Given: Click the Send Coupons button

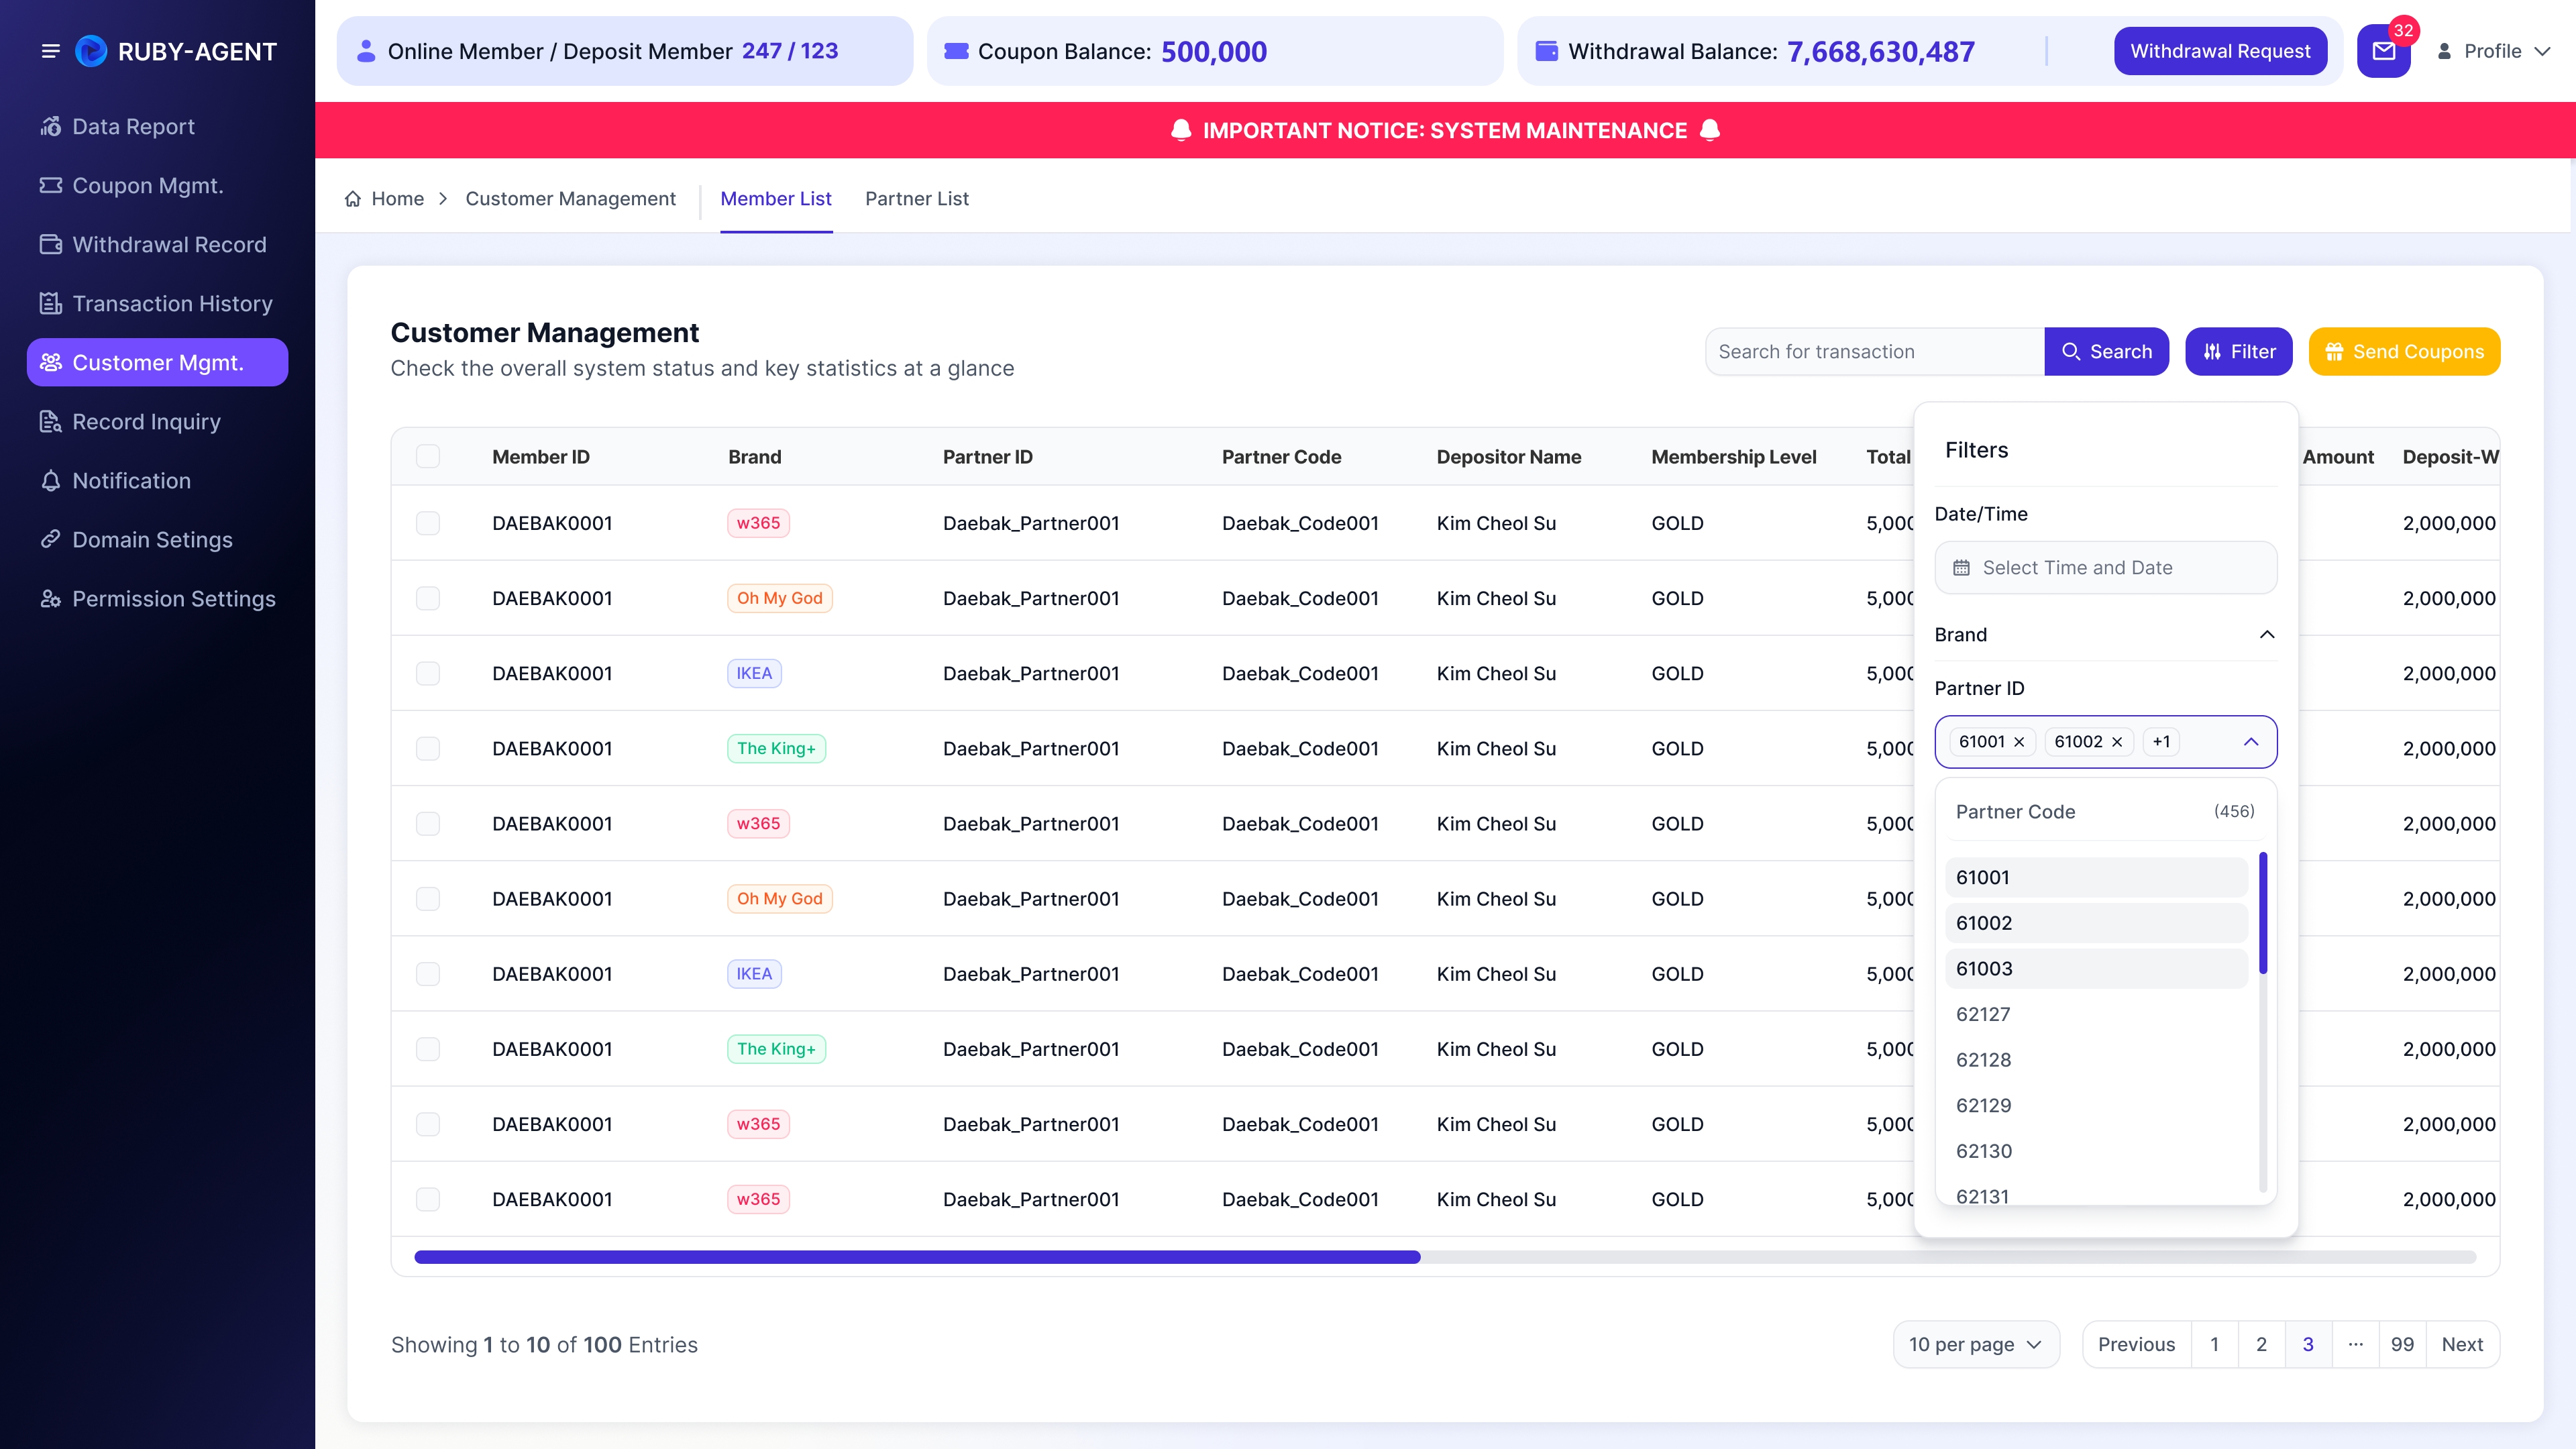Looking at the screenshot, I should coord(2404,352).
